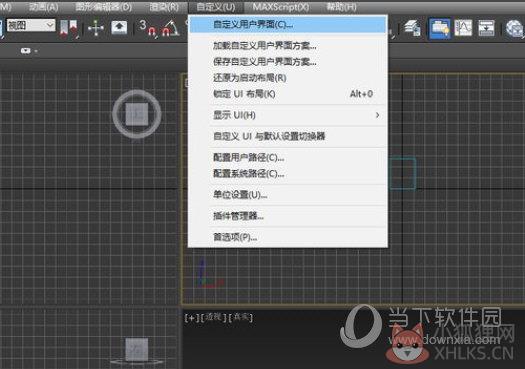
Task: Activate the Select and Manipulate cross icon
Action: (96, 28)
